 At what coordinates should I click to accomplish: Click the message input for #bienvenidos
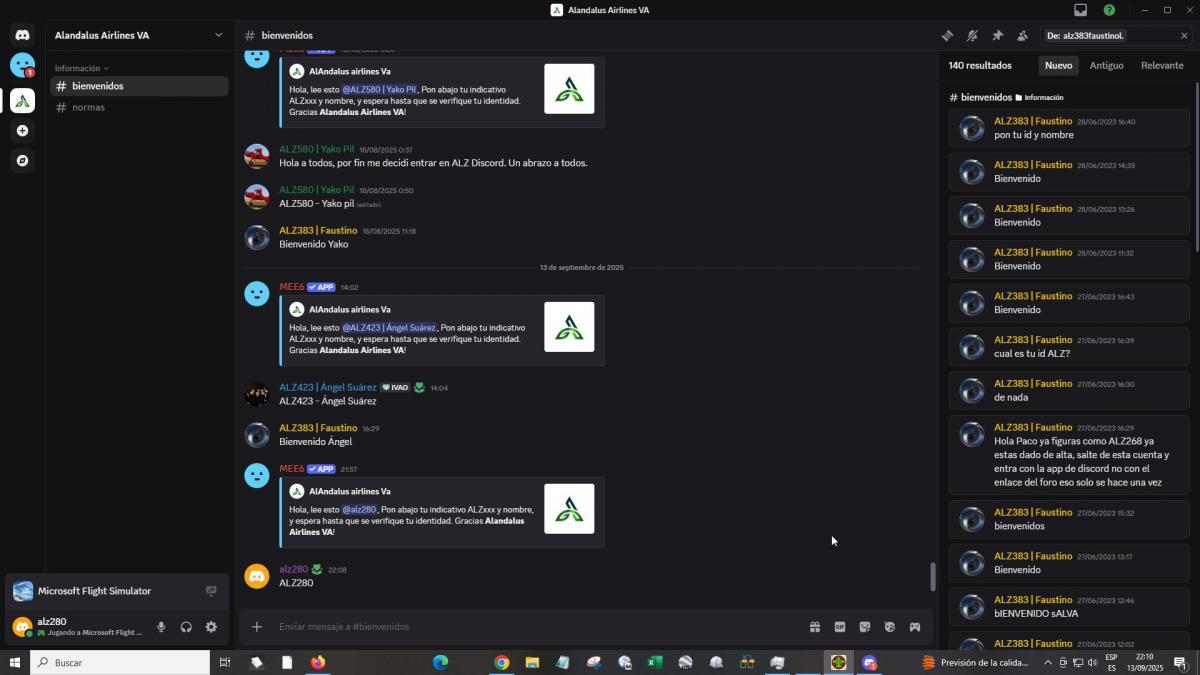tap(540, 627)
